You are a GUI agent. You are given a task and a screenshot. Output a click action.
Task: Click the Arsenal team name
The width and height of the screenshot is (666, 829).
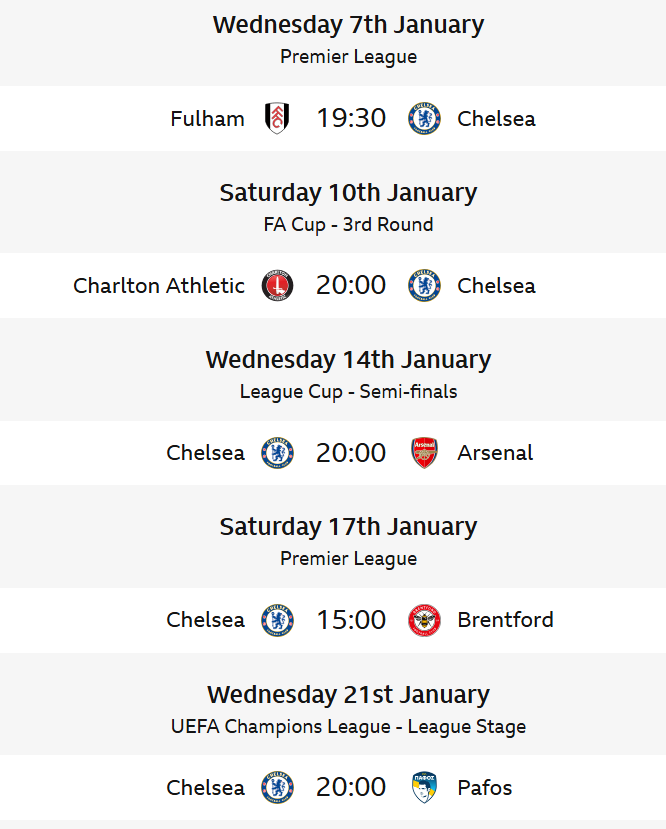pos(495,453)
